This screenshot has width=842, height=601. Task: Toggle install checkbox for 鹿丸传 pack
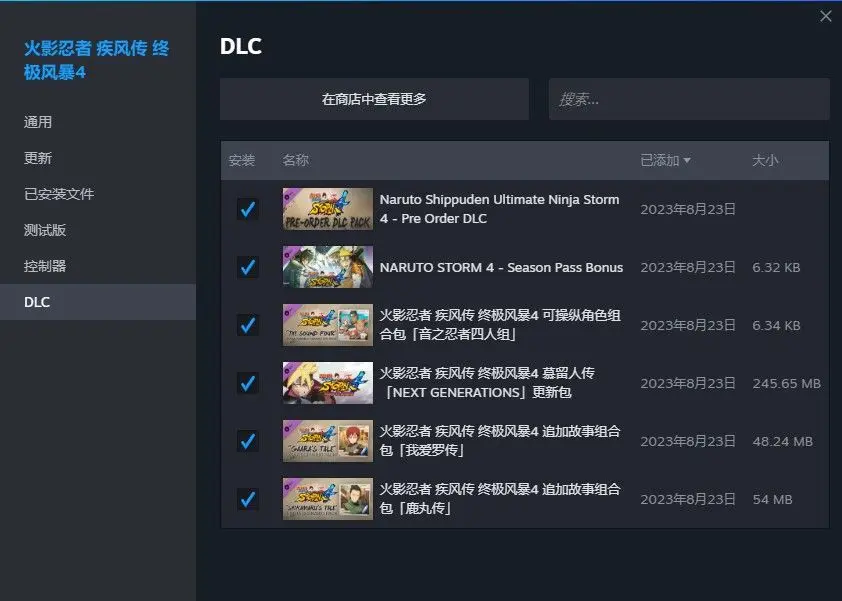pyautogui.click(x=248, y=499)
